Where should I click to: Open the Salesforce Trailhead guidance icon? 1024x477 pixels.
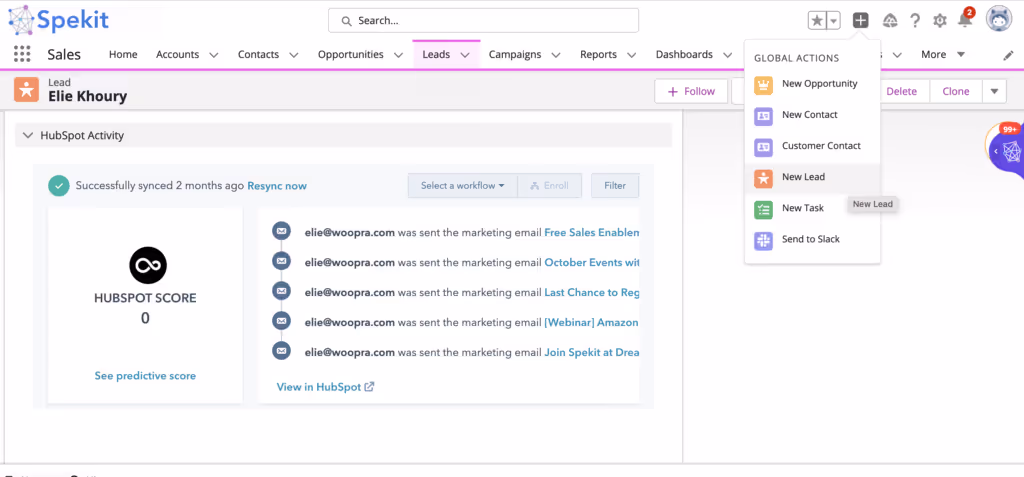click(x=889, y=21)
